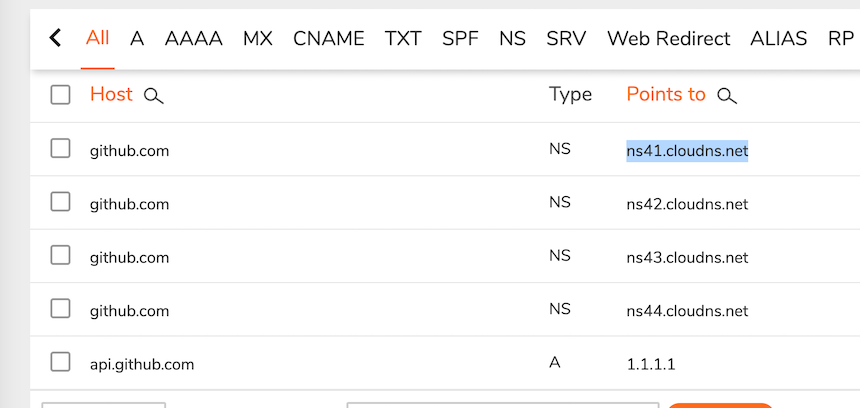Sort by the Points to column header
860x408 pixels.
(x=666, y=94)
